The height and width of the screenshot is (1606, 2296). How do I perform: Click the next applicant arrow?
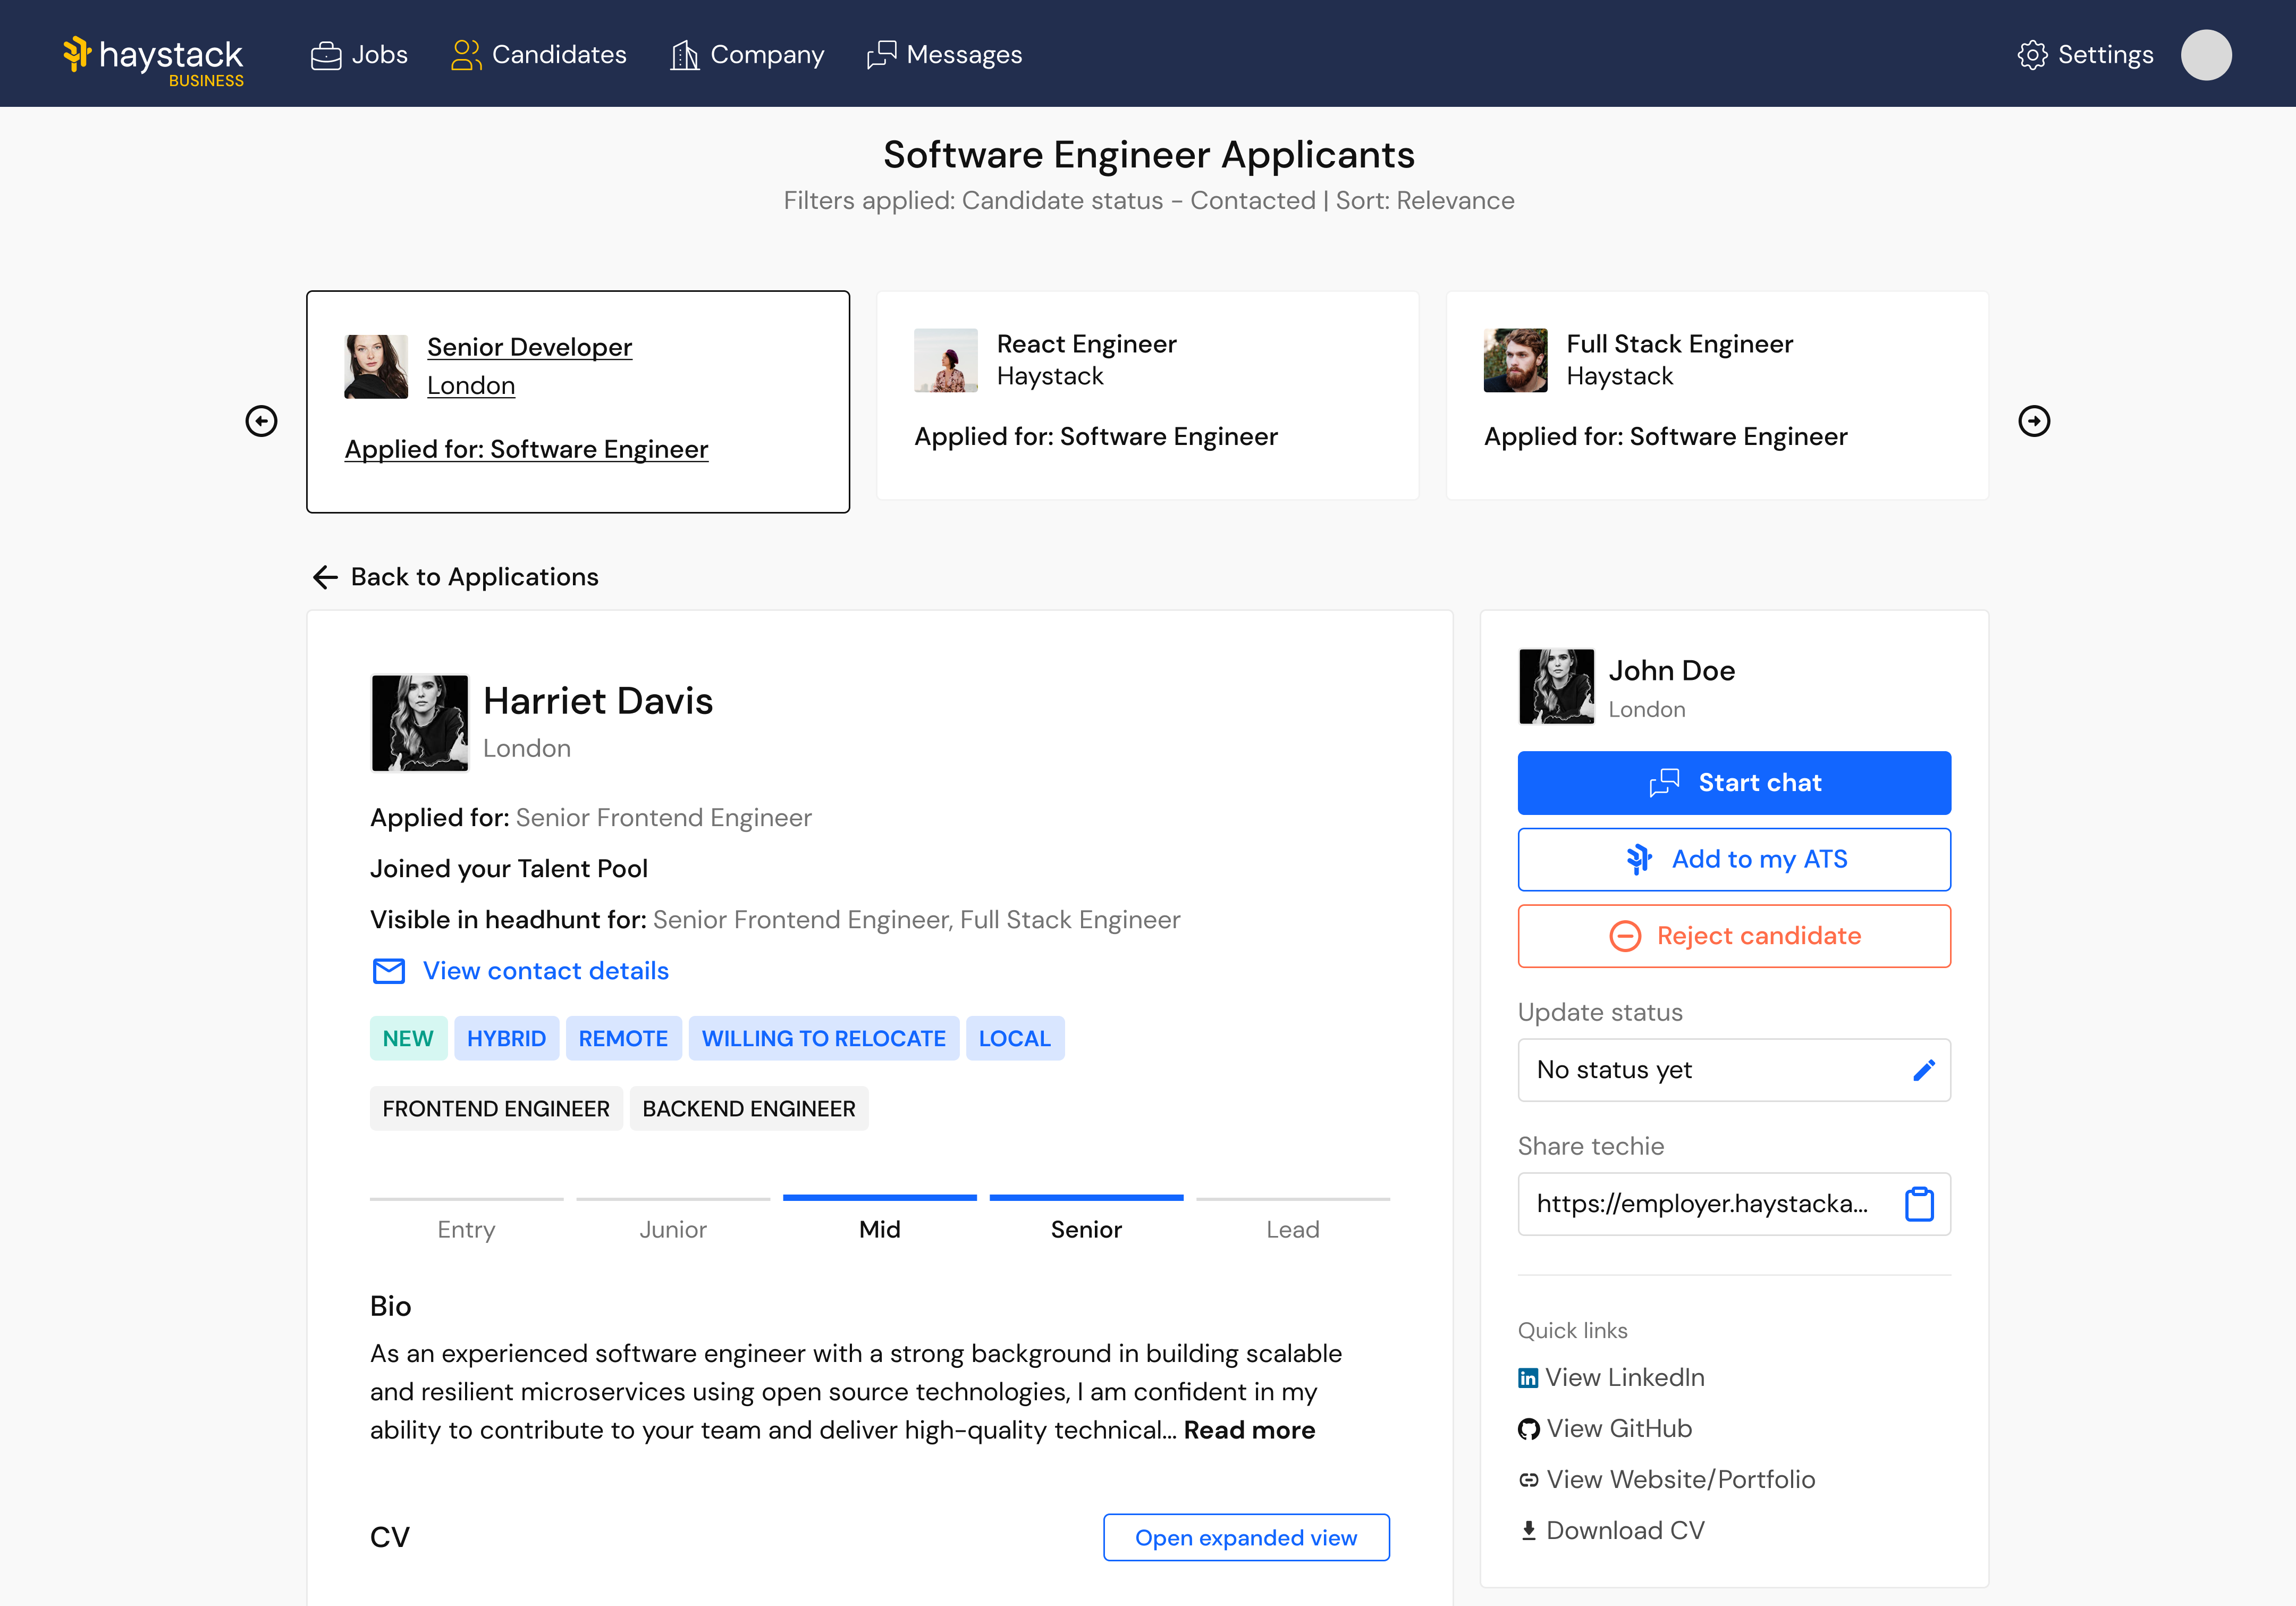[x=2034, y=421]
